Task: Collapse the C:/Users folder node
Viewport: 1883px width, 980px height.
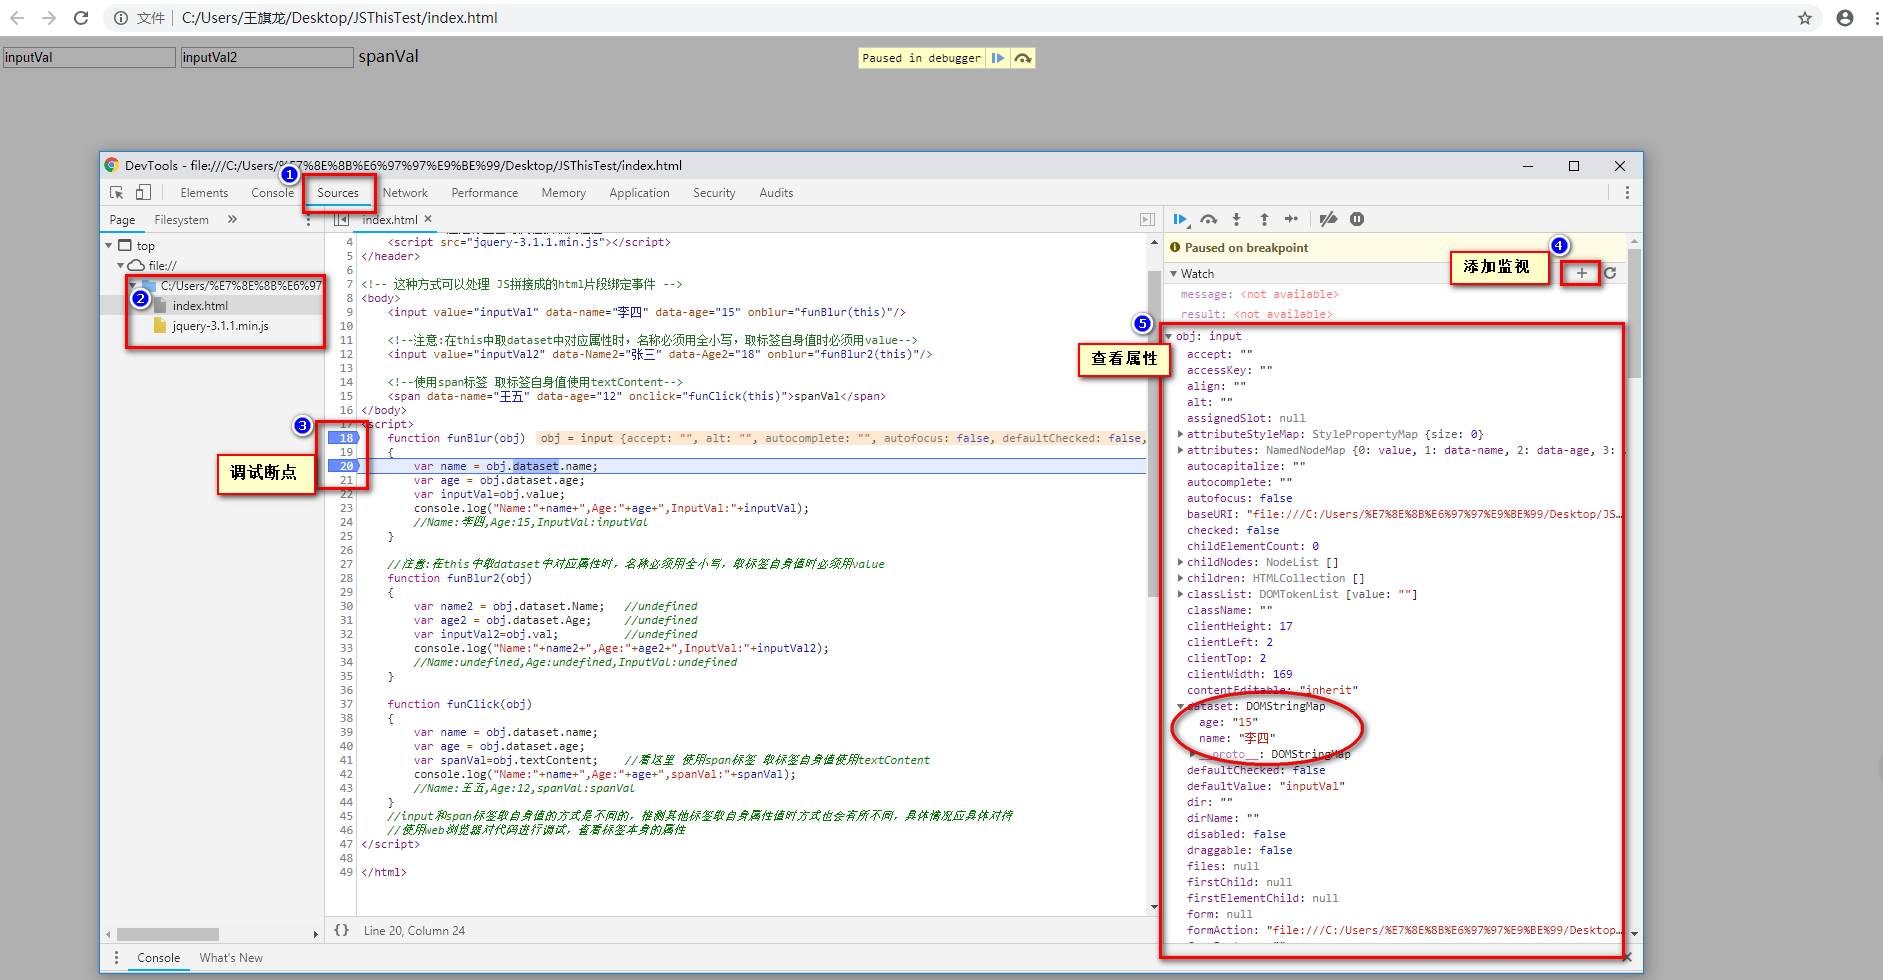Action: [x=133, y=285]
